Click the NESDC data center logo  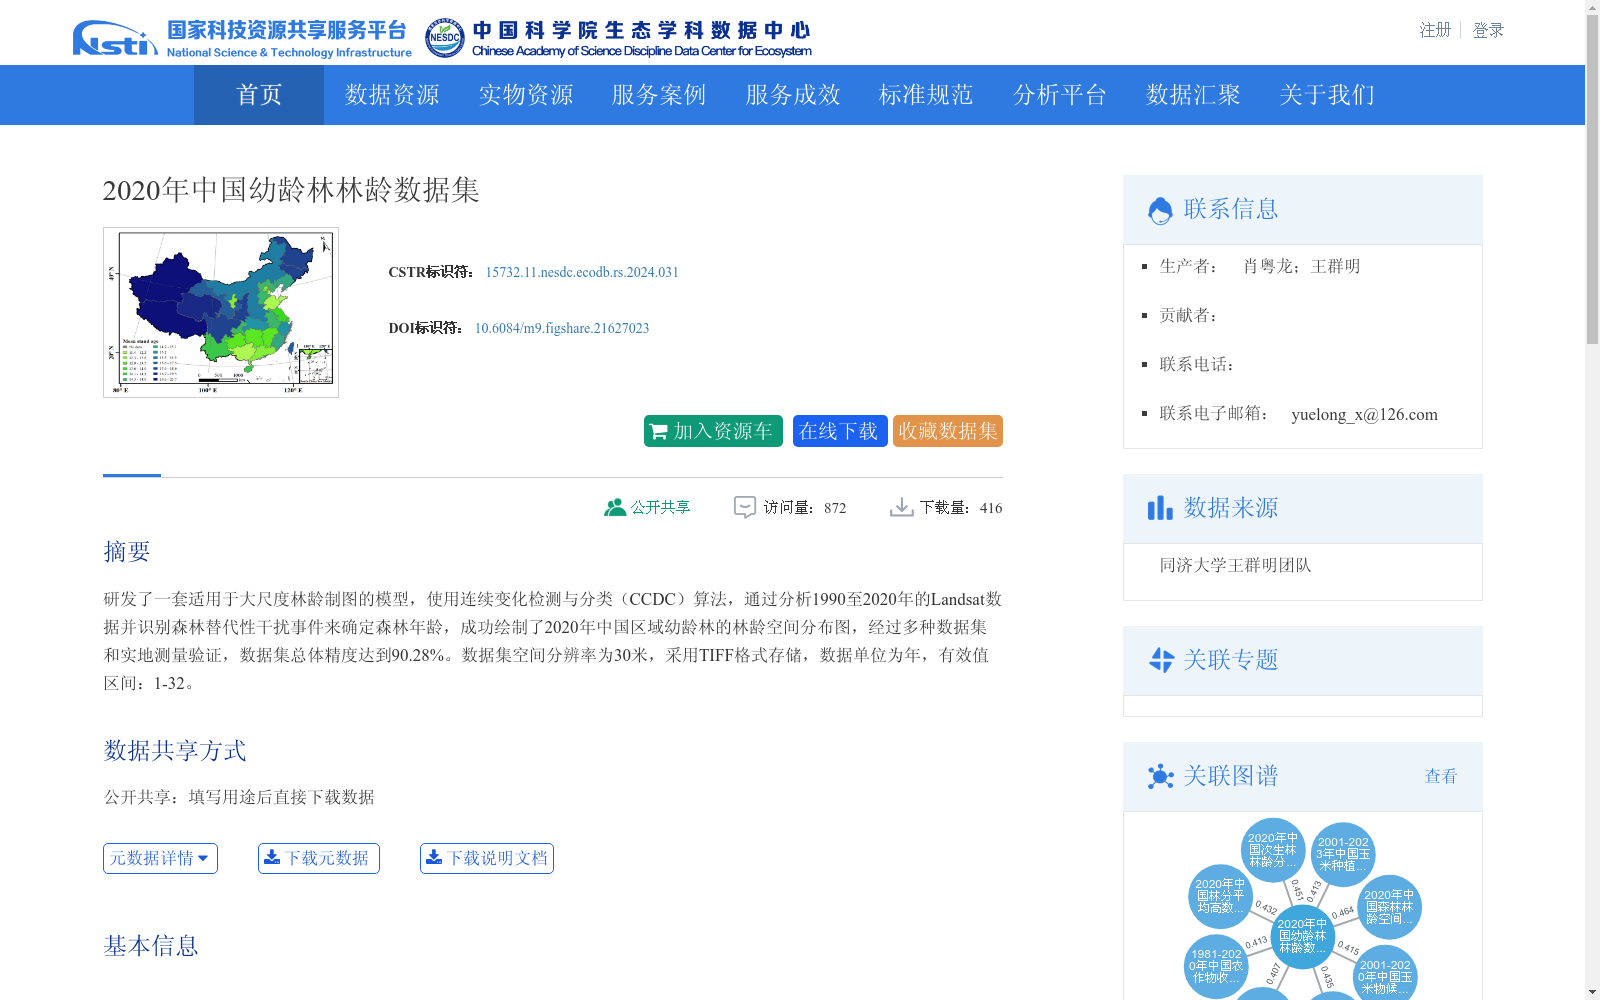pyautogui.click(x=618, y=39)
